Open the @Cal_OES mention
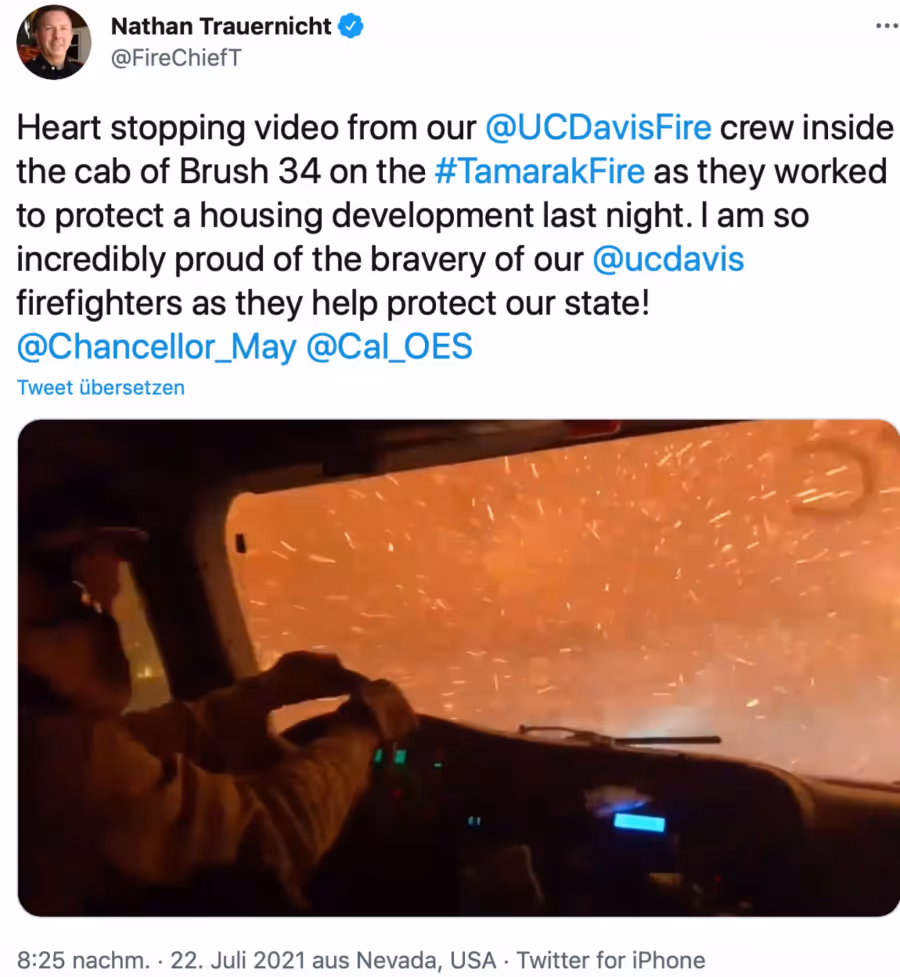 click(390, 347)
